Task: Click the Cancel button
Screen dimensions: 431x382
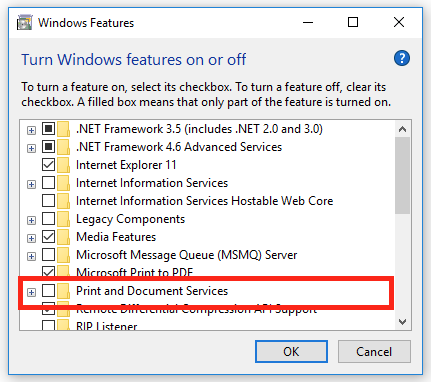Action: (374, 351)
